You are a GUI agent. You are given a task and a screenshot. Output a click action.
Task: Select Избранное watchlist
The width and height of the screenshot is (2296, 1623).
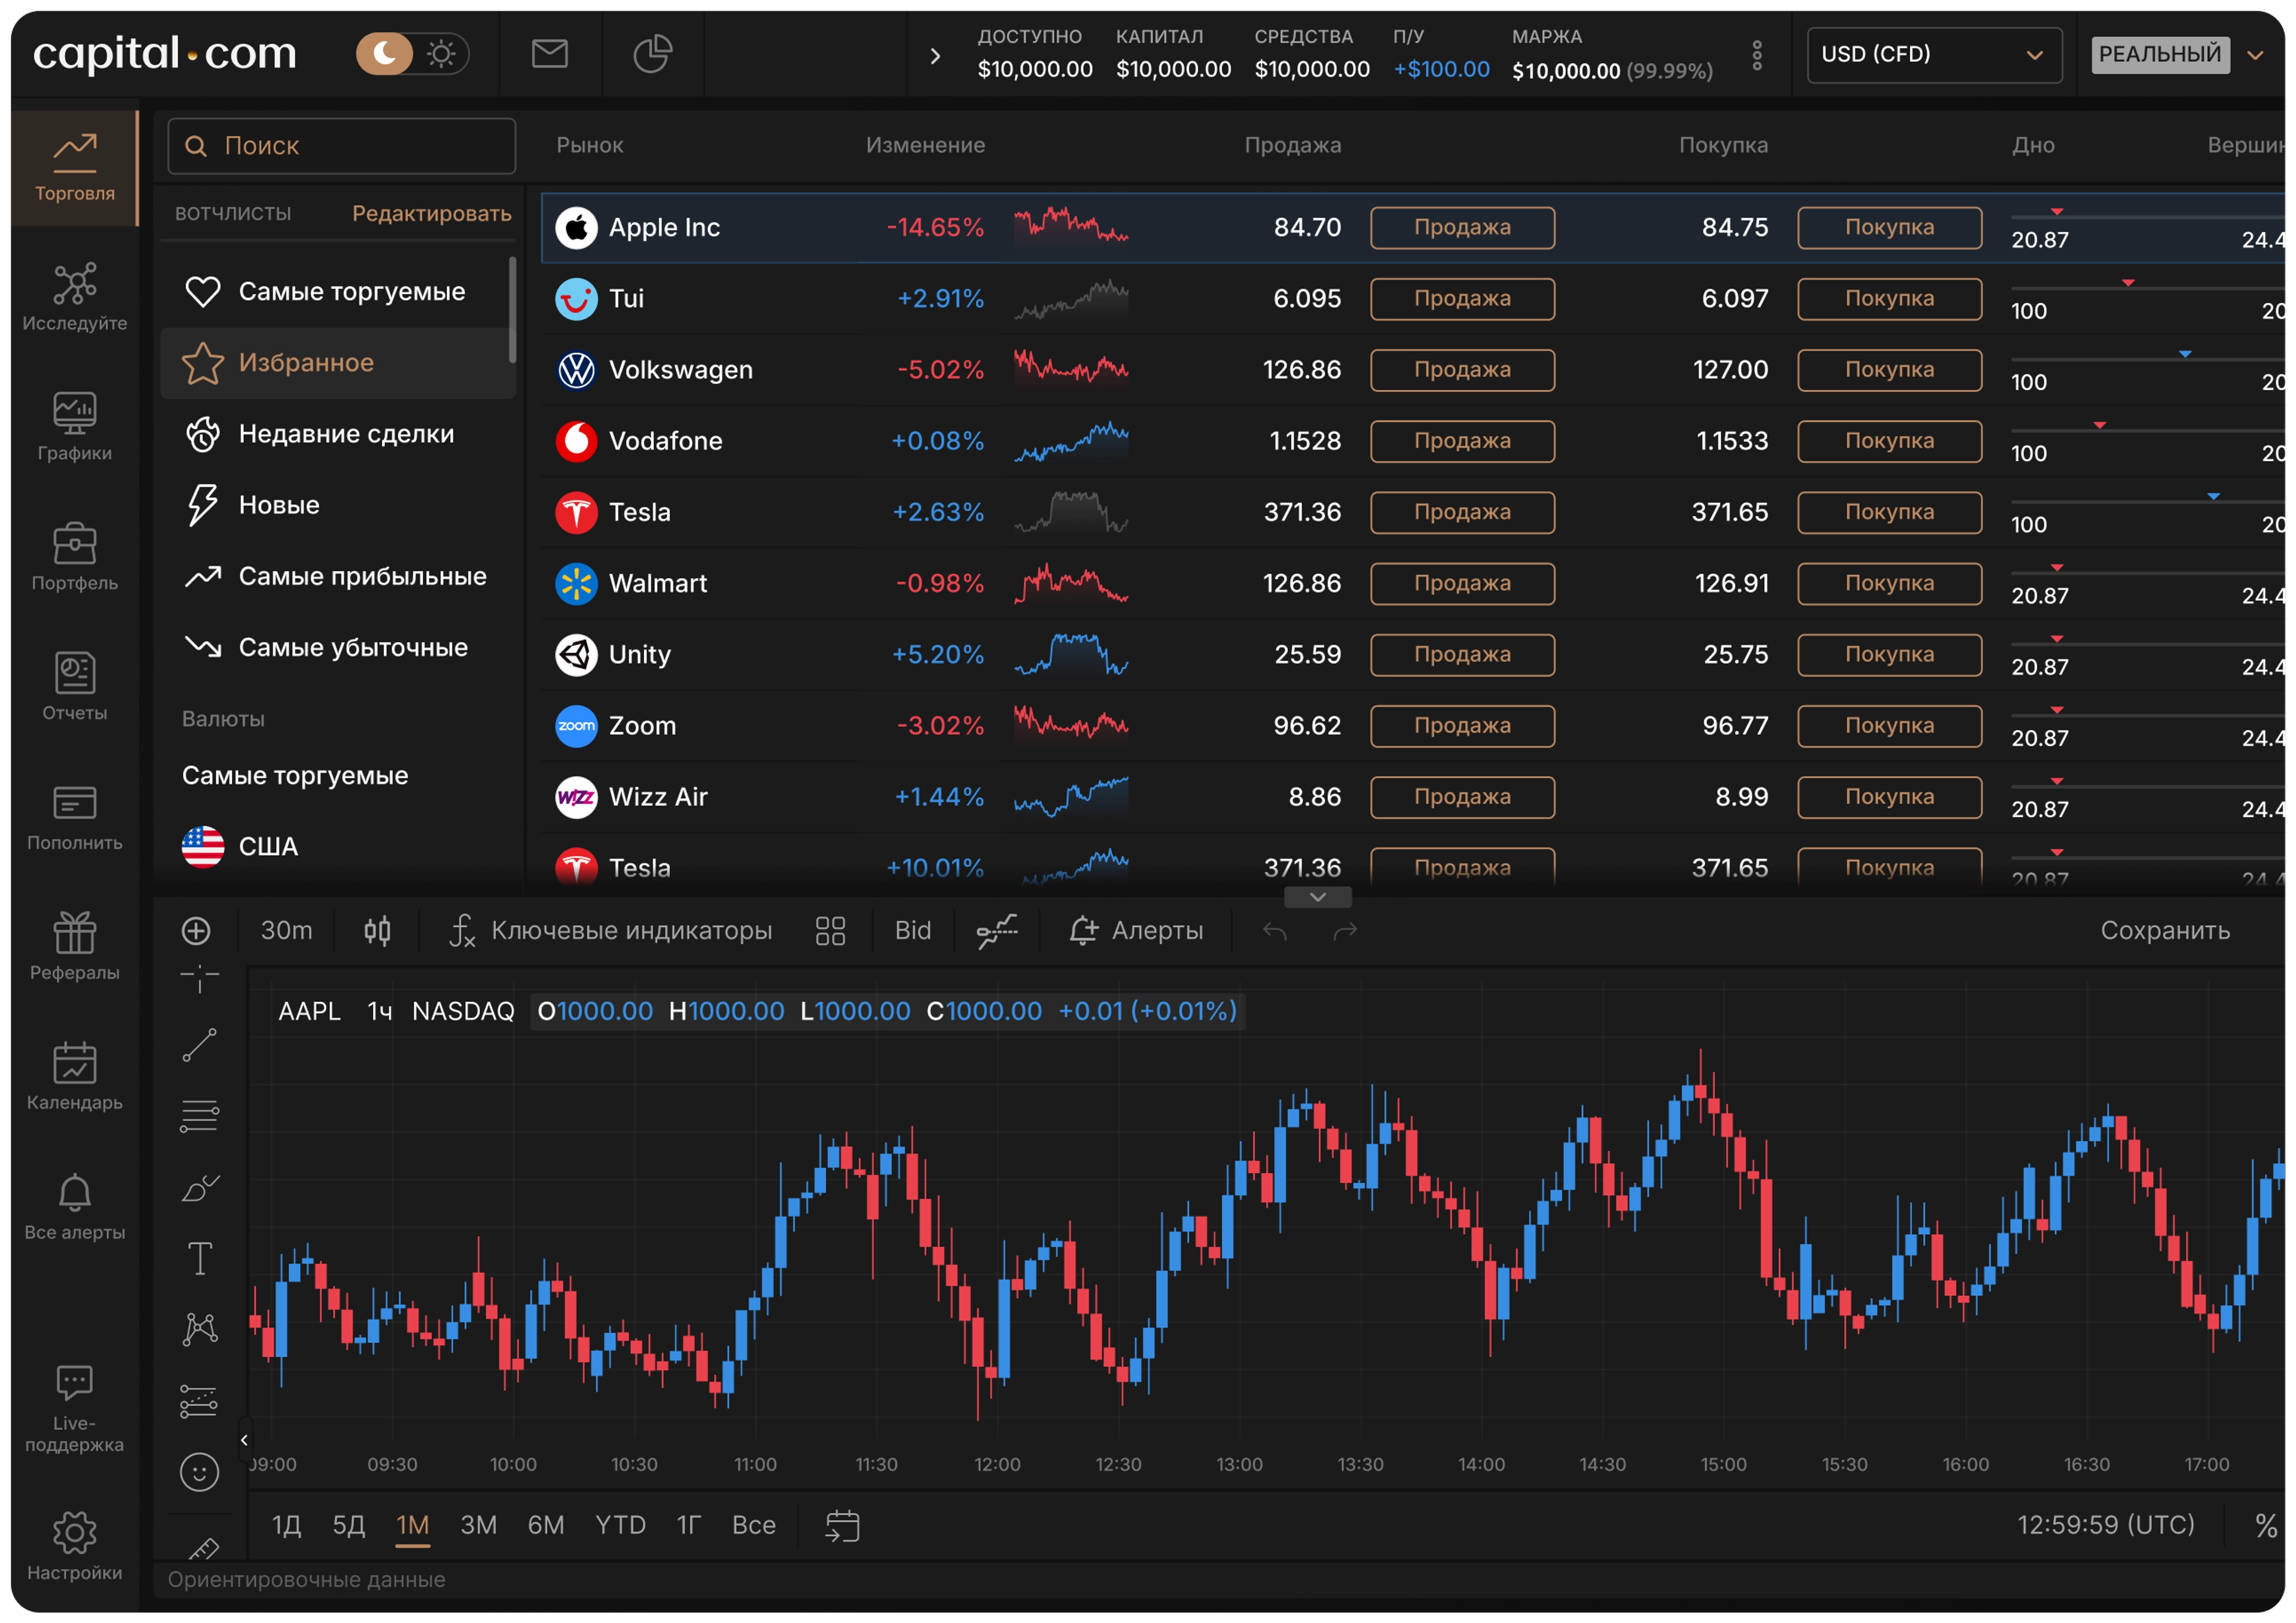(338, 363)
